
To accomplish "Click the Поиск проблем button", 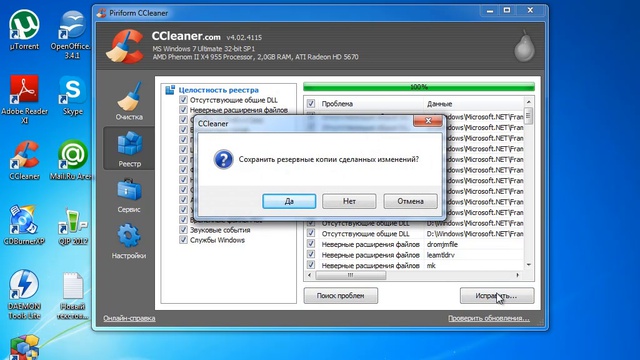I will tap(340, 296).
